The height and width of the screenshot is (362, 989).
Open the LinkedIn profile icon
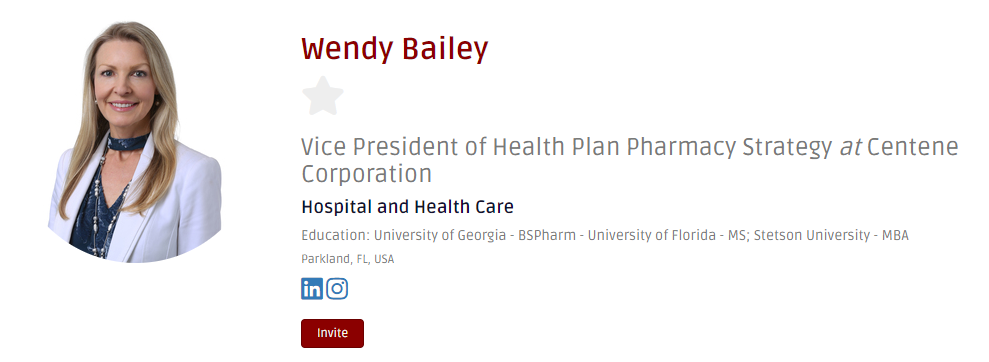(x=312, y=288)
